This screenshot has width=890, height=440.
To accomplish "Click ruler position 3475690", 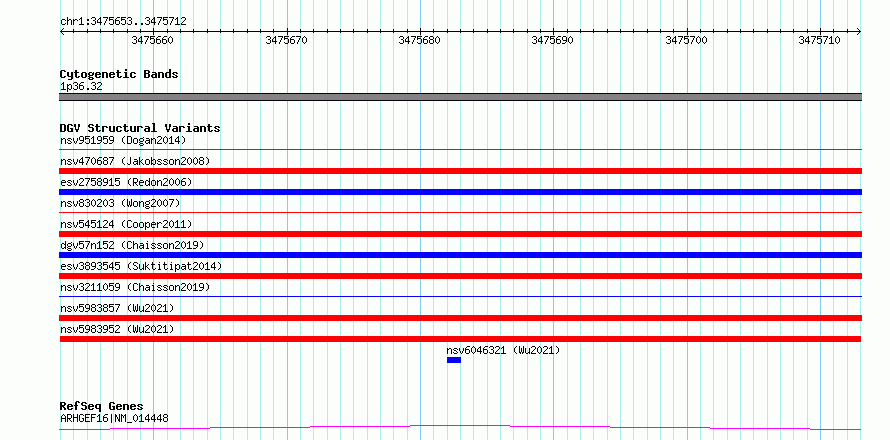I will [552, 40].
